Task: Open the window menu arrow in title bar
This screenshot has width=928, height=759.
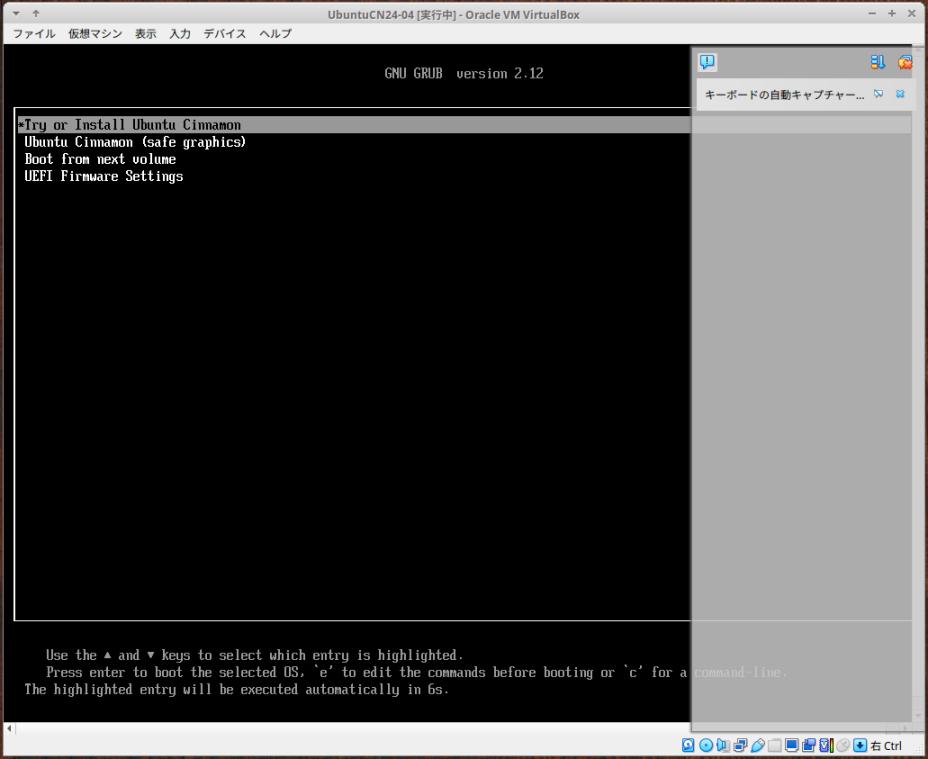Action: tap(16, 13)
